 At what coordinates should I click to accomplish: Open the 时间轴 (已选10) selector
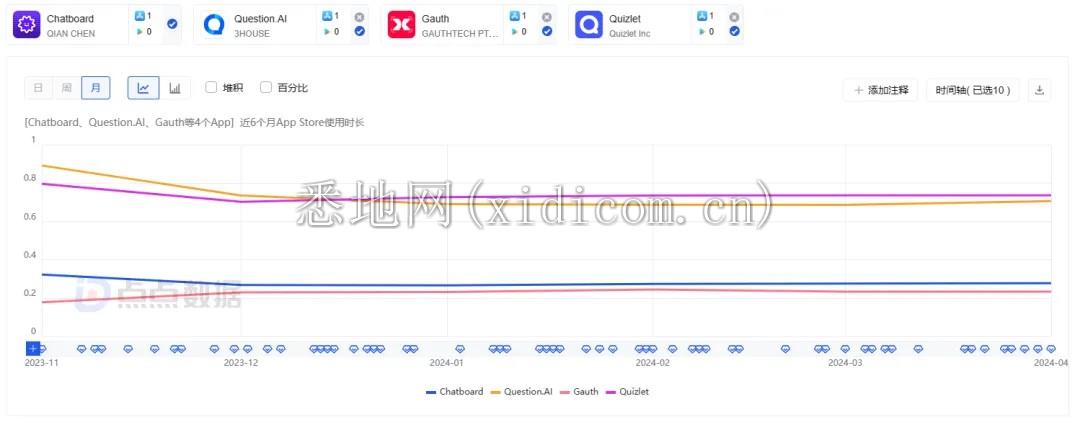pos(972,90)
